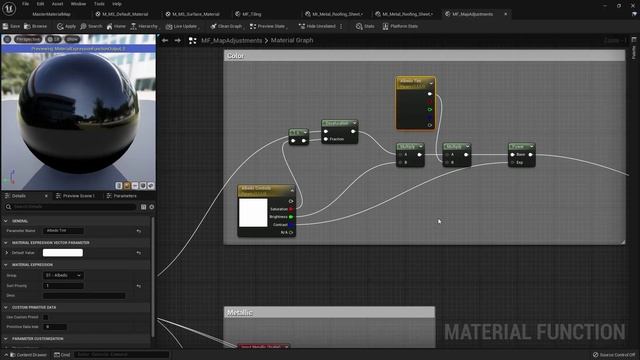Open Hide Unrelated options menu dots
The image size is (640, 360).
341,26
